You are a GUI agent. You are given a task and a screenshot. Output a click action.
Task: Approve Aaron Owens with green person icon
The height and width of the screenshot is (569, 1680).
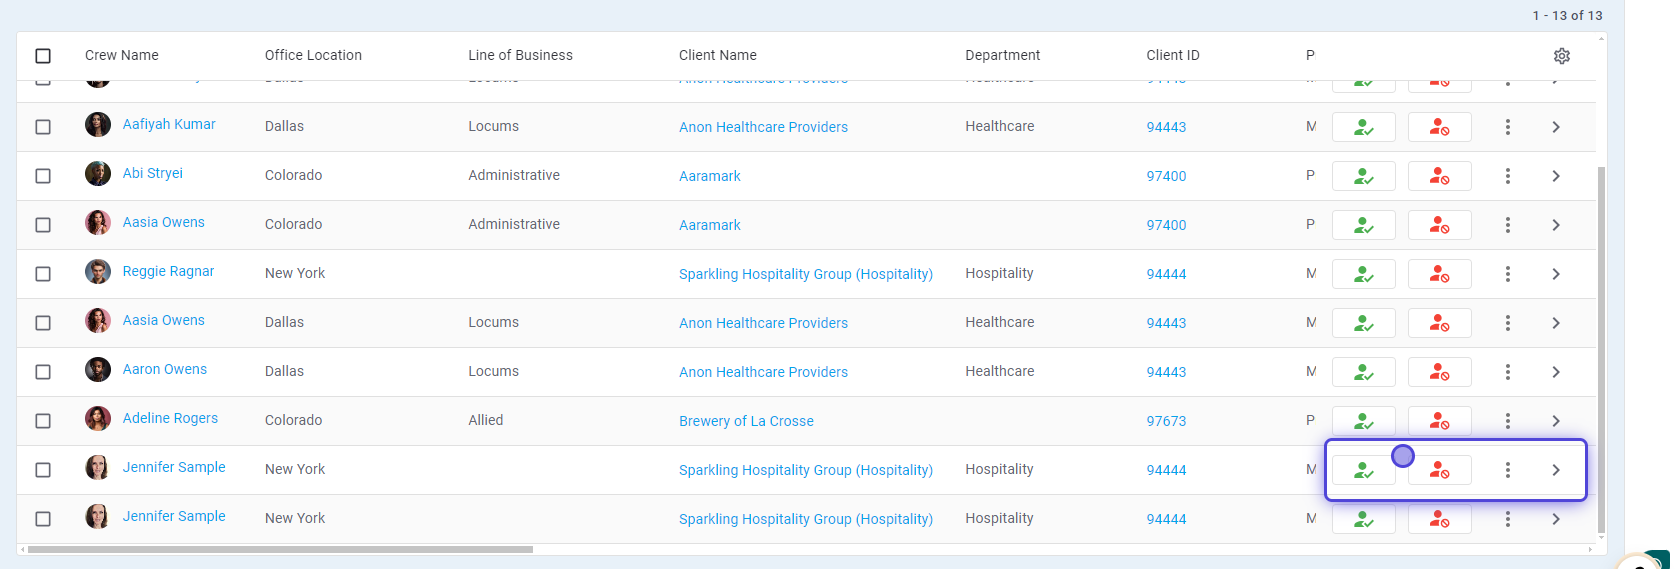click(x=1364, y=372)
